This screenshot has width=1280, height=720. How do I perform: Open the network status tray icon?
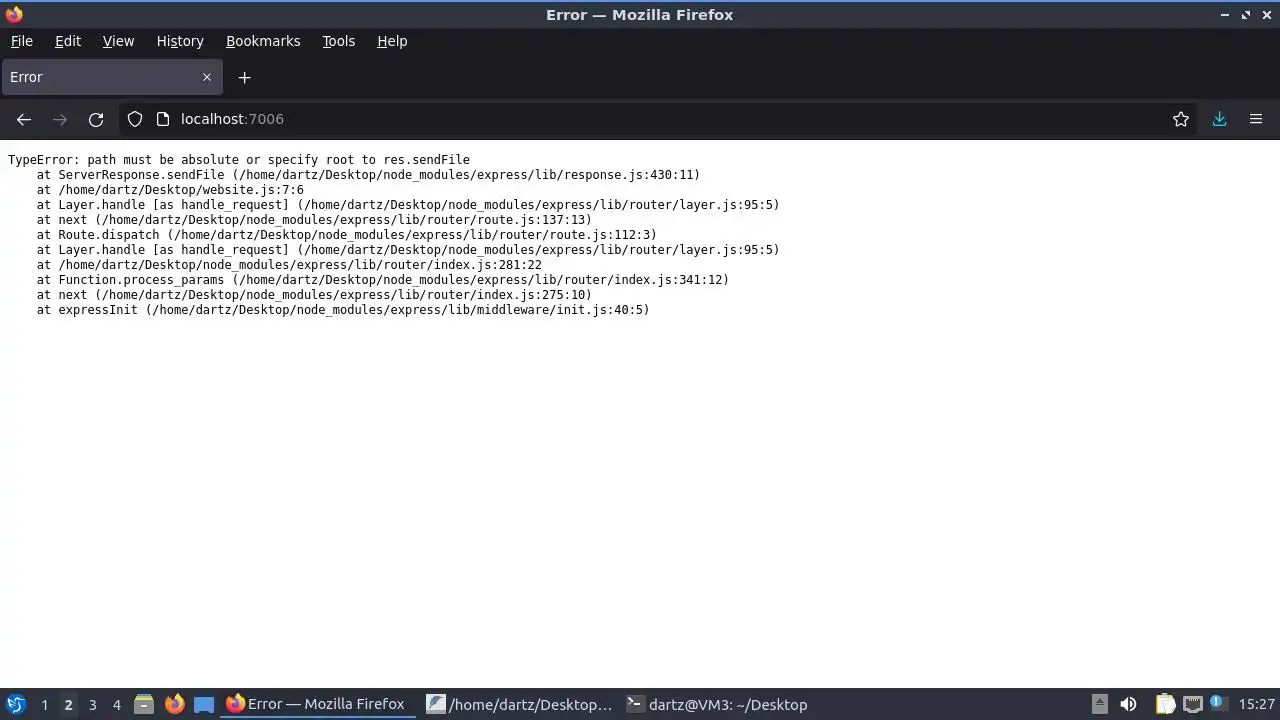1193,704
